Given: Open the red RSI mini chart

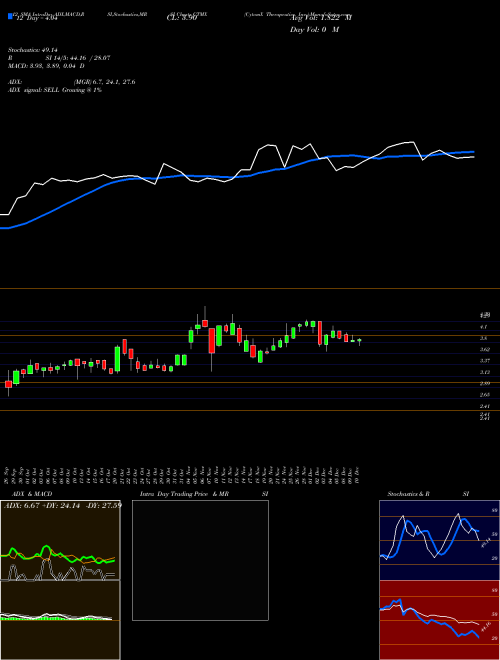Looking at the screenshot, I should 439,620.
